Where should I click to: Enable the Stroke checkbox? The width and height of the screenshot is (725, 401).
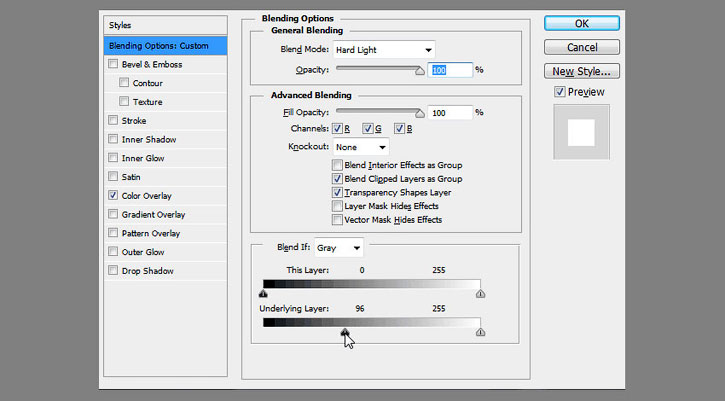(x=113, y=120)
